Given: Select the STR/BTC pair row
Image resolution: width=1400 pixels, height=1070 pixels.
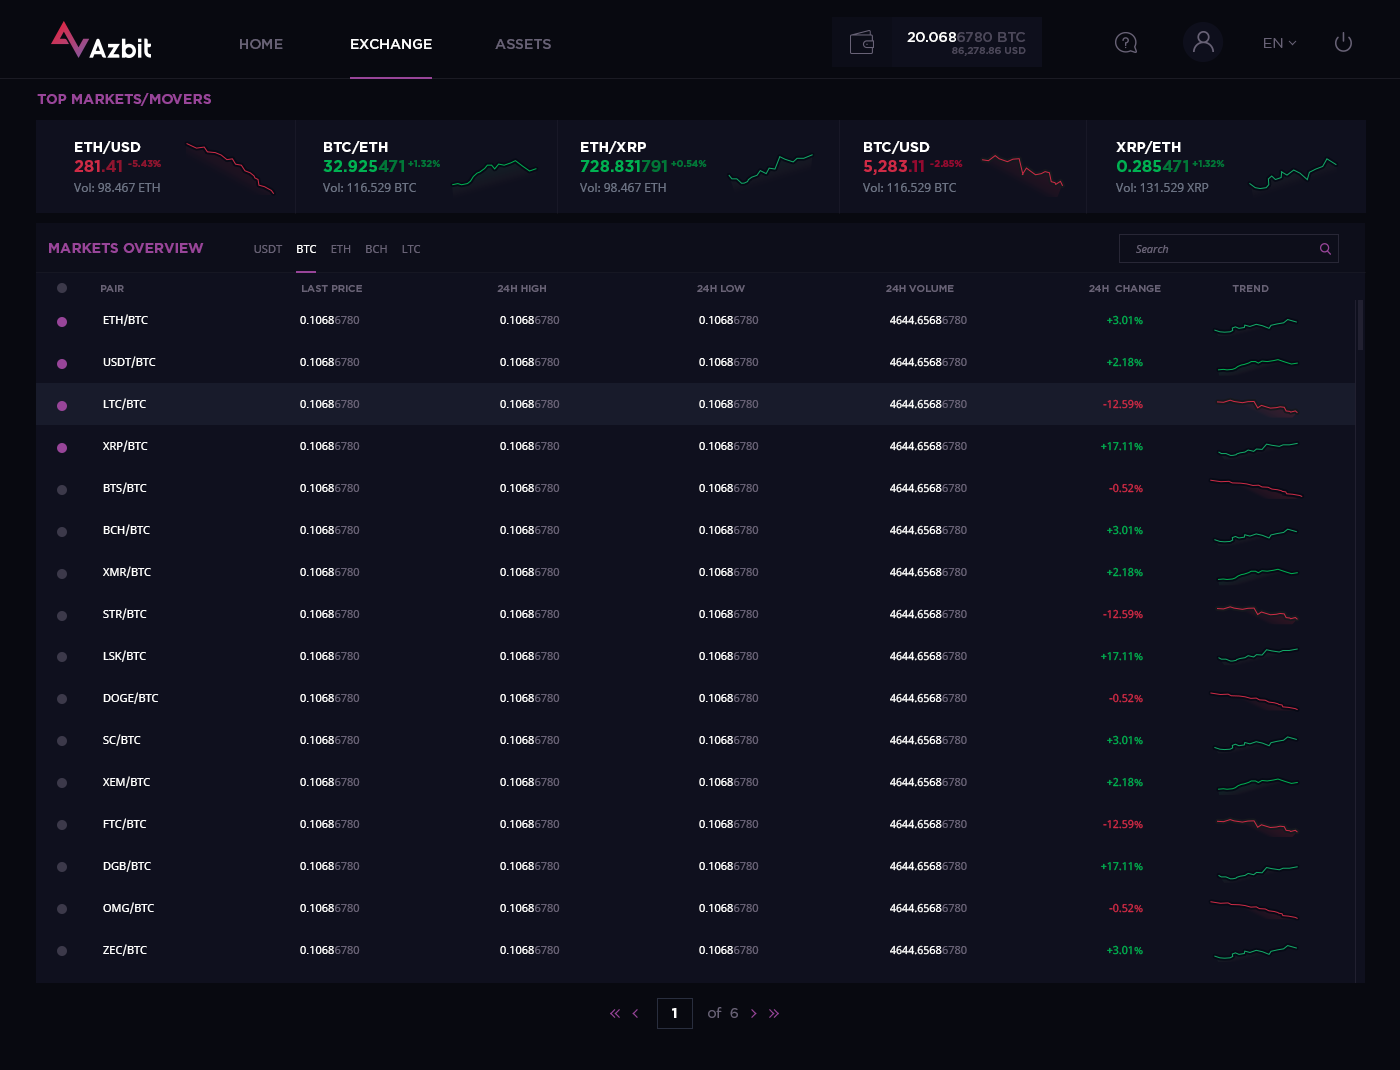Looking at the screenshot, I should click(x=696, y=614).
